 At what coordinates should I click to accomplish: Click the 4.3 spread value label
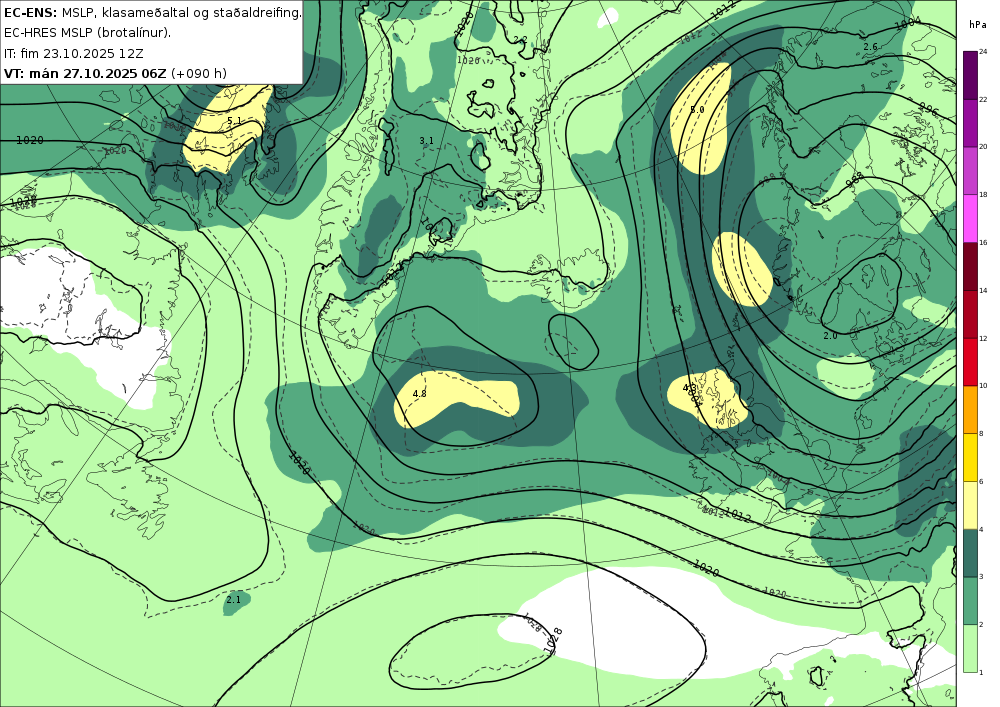[x=689, y=388]
